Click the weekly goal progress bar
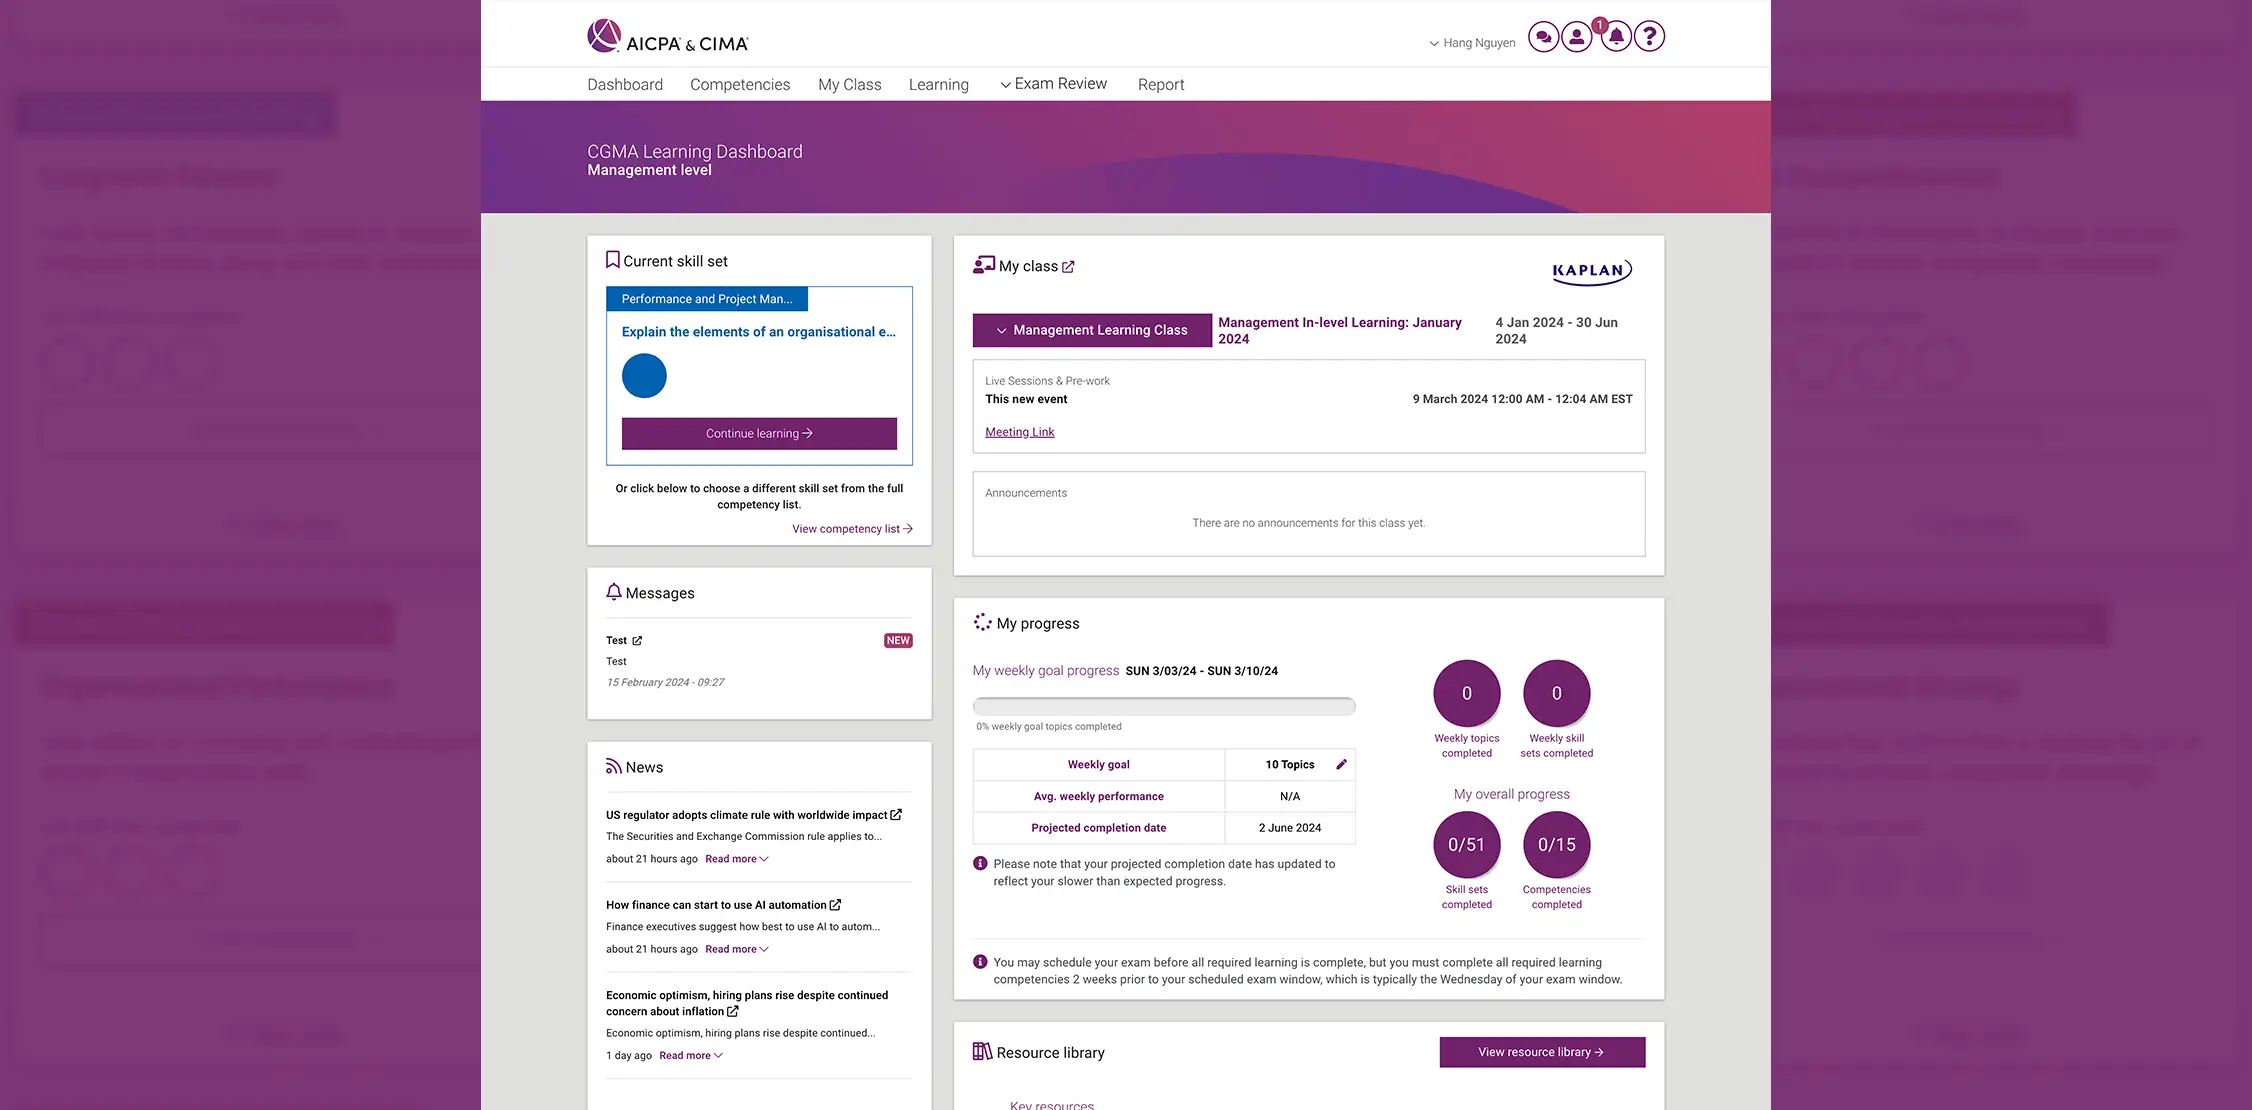Screen dimensions: 2252x1110 (x=1164, y=706)
